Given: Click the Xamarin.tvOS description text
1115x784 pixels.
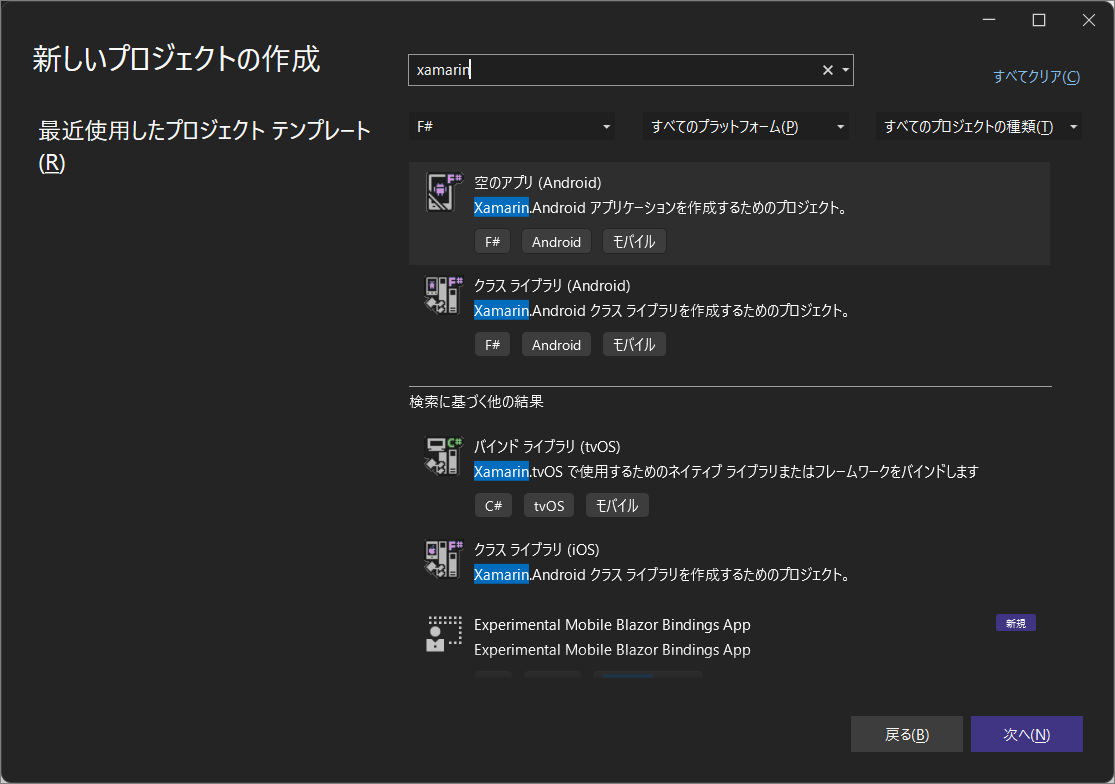Looking at the screenshot, I should 726,471.
